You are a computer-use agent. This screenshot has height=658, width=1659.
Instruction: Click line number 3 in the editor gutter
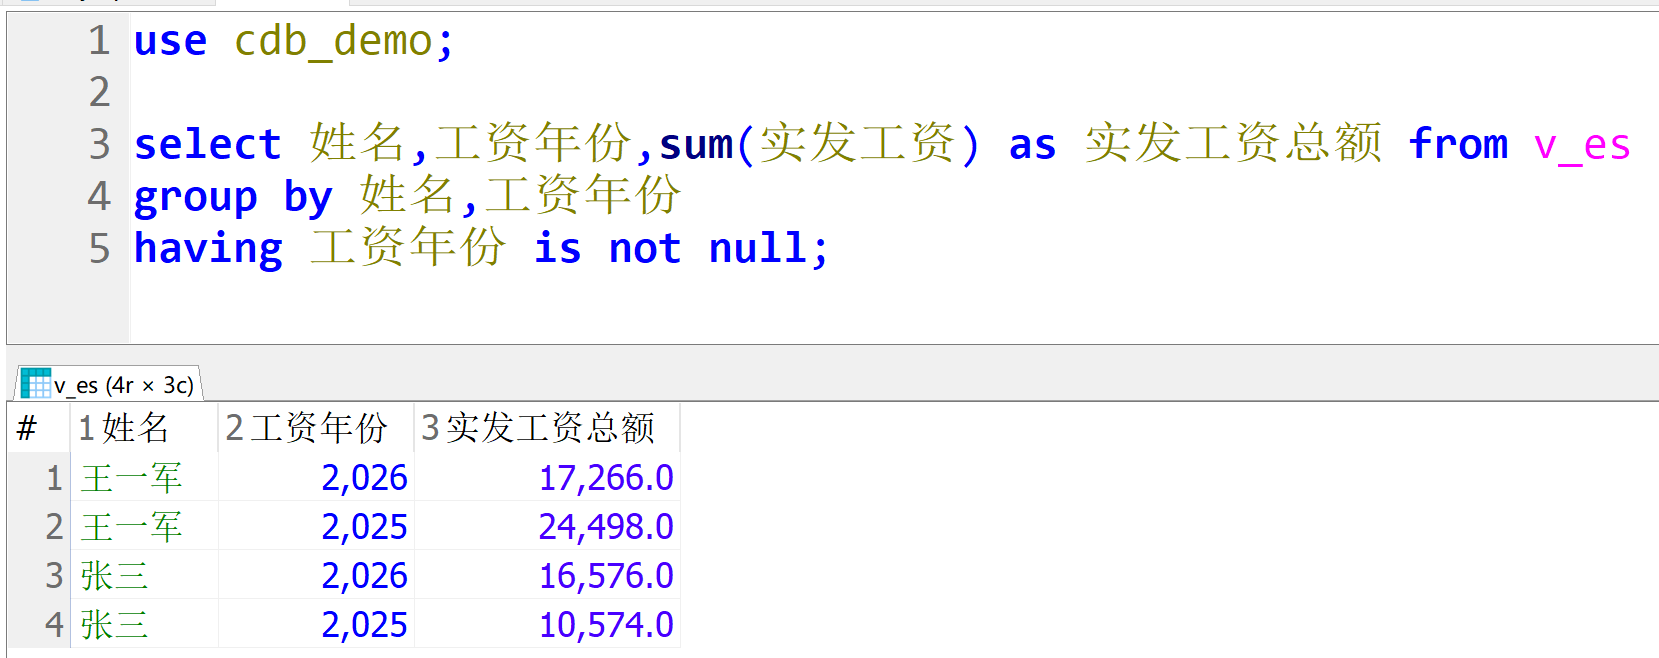pyautogui.click(x=99, y=144)
